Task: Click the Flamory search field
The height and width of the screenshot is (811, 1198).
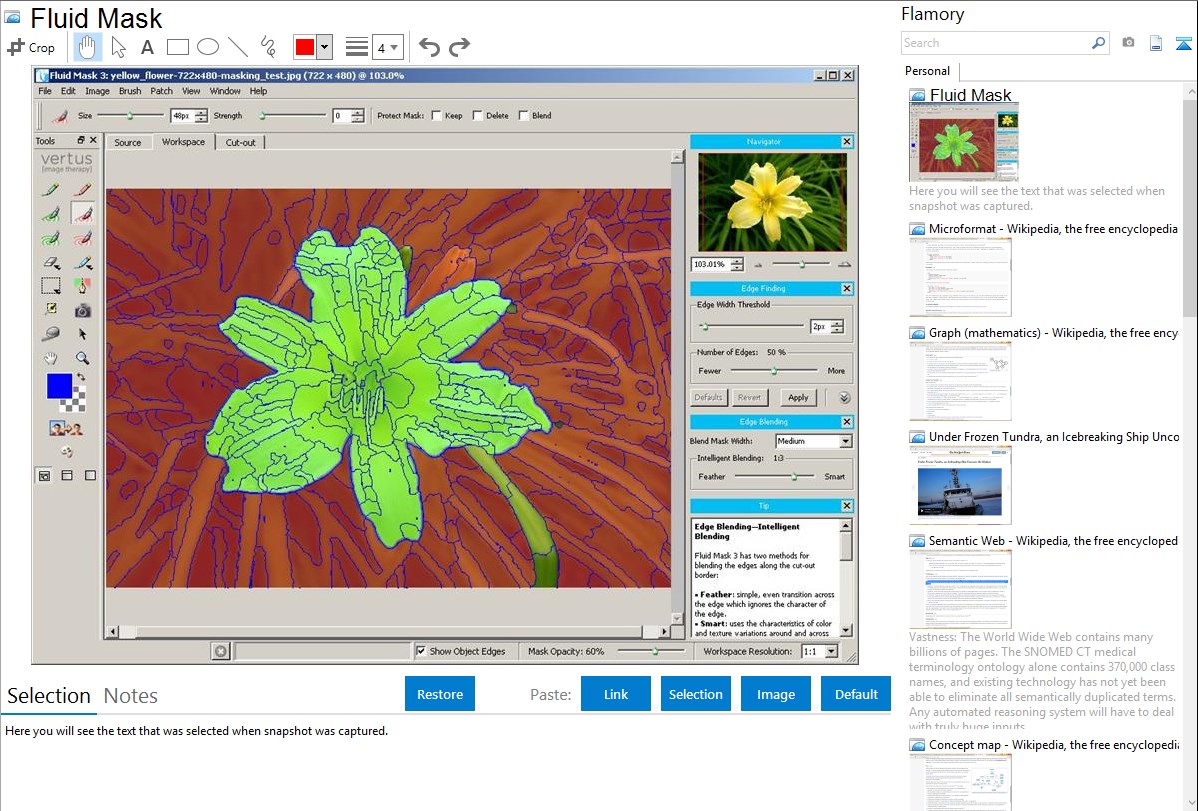Action: pos(995,43)
